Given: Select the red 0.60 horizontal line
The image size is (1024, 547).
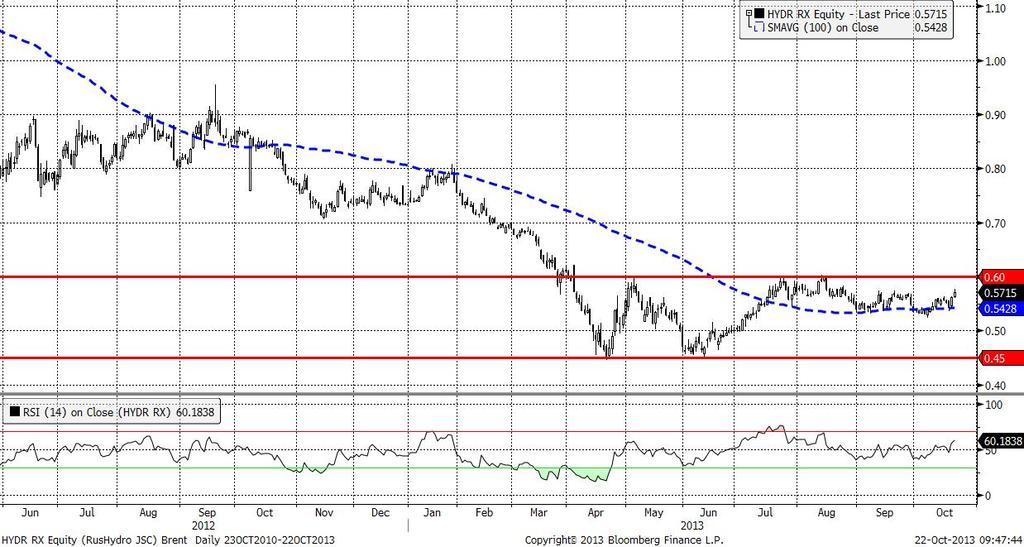Looking at the screenshot, I should [x=490, y=277].
